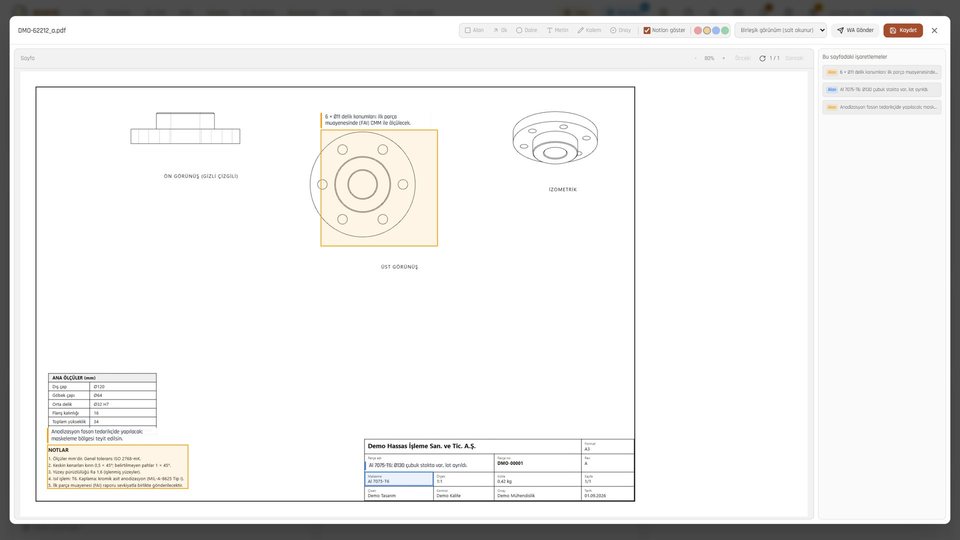This screenshot has height=540, width=960.
Task: Click the blue-outlined Malzeme Al 7075-T6 cell
Action: pos(399,479)
